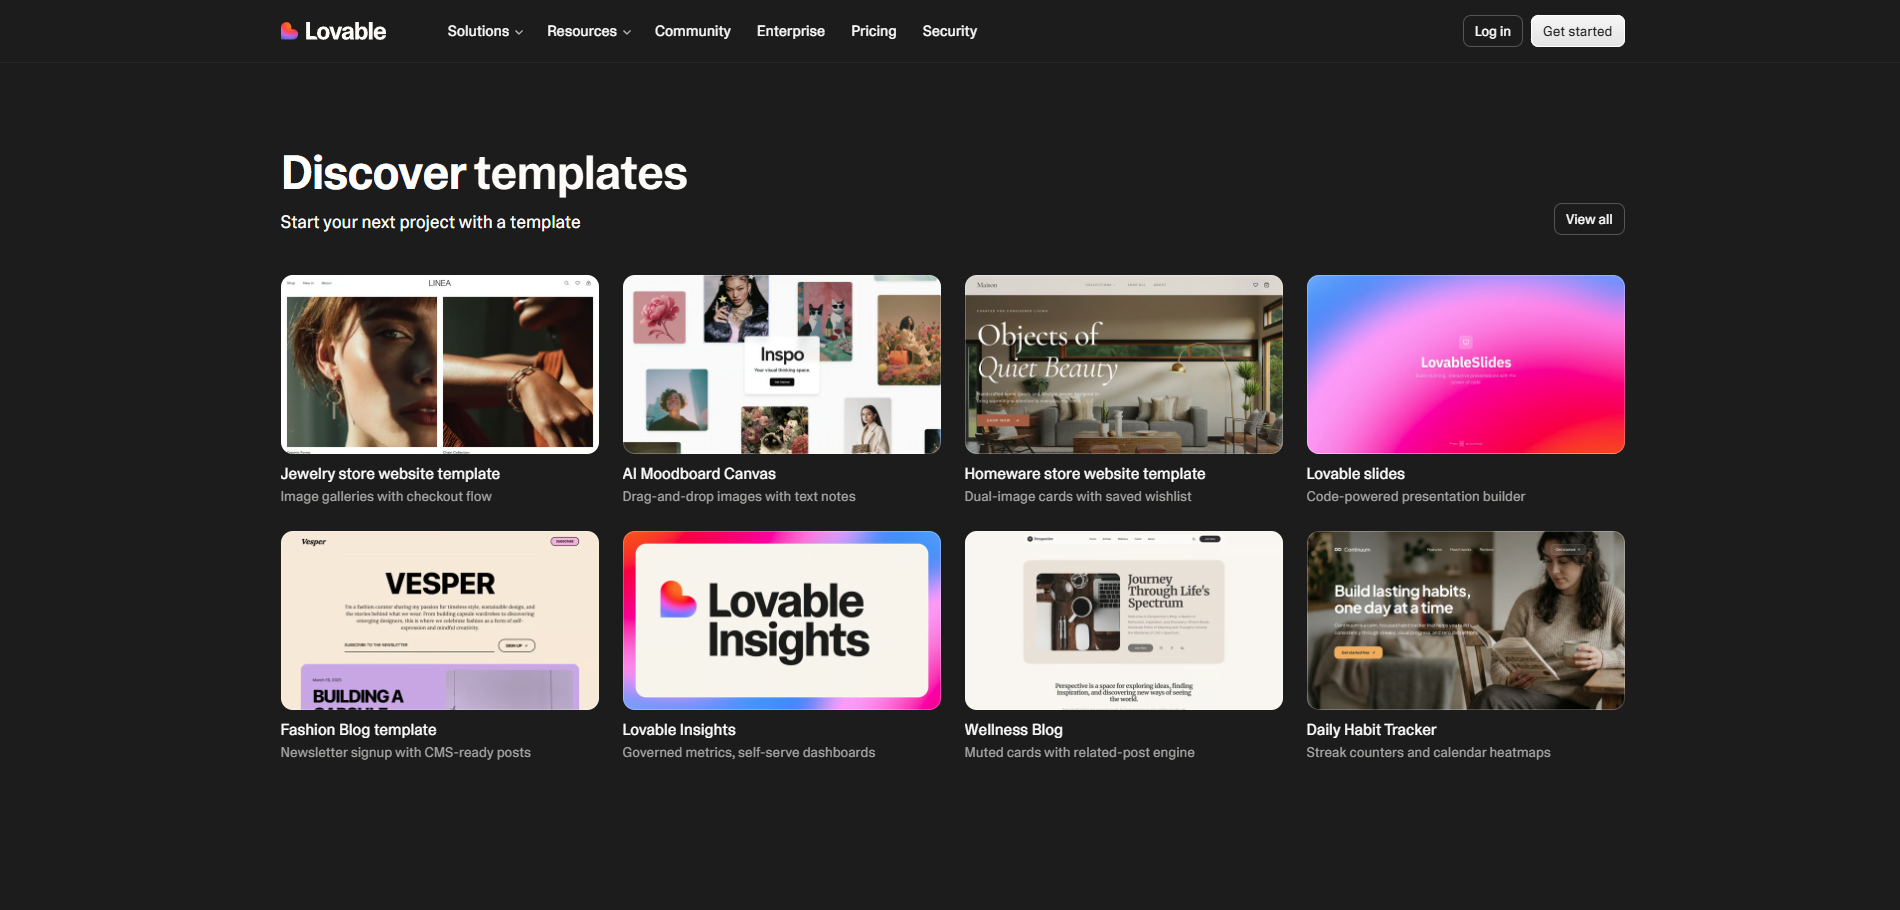Click 'Streak counters and calendar heatmaps' text

click(x=1429, y=753)
